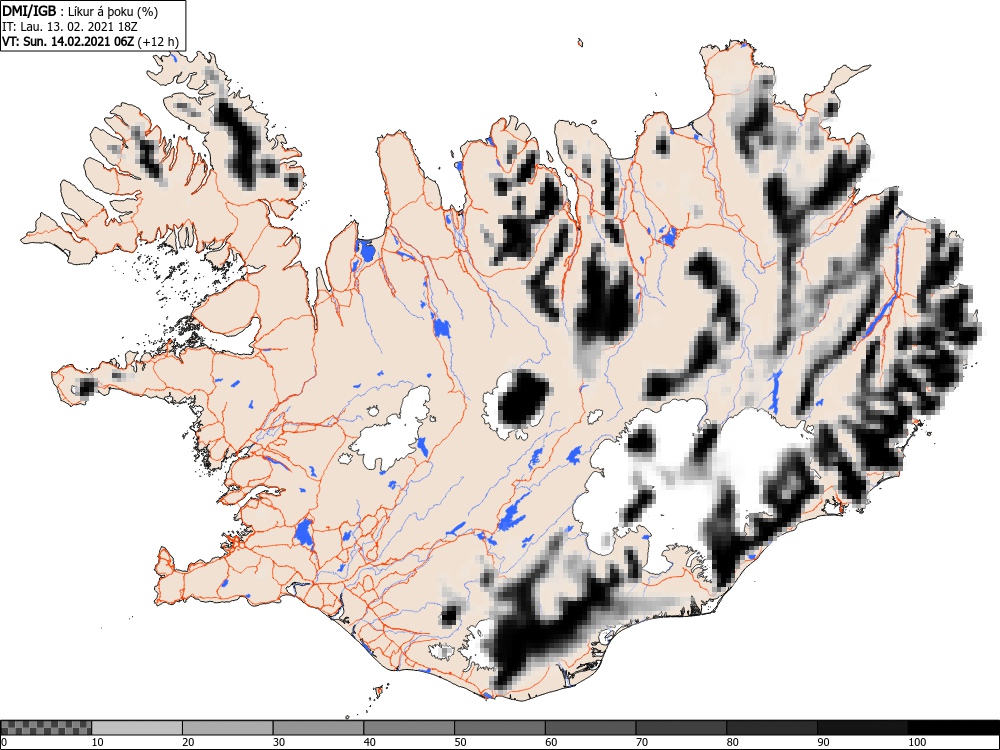Select the checkered legend swatch between 0 and 10

tap(46, 728)
